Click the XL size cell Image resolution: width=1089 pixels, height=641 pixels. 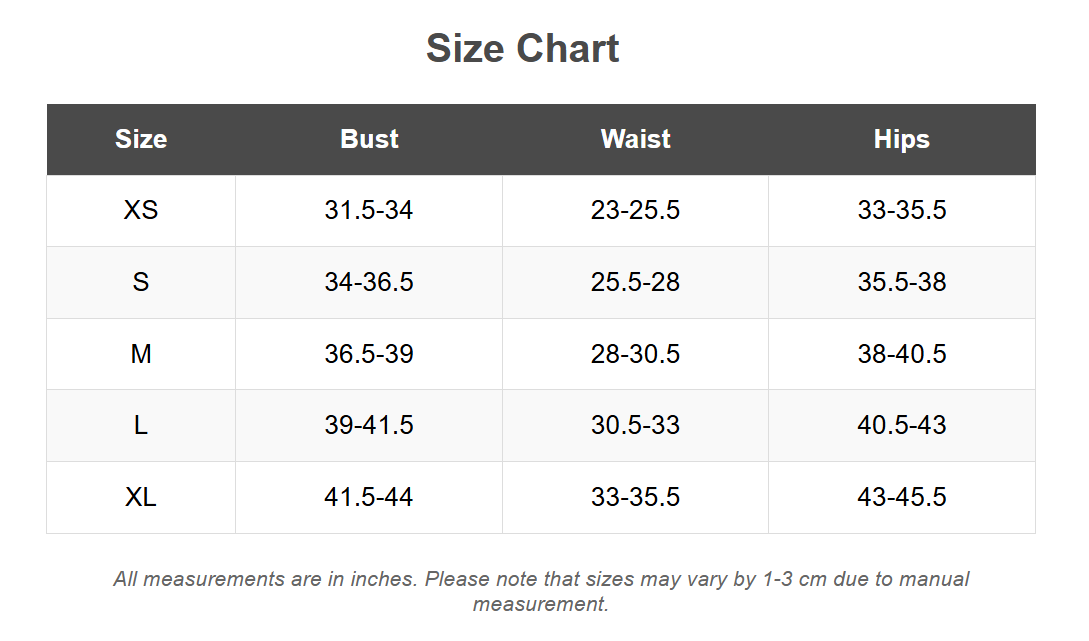(x=141, y=497)
